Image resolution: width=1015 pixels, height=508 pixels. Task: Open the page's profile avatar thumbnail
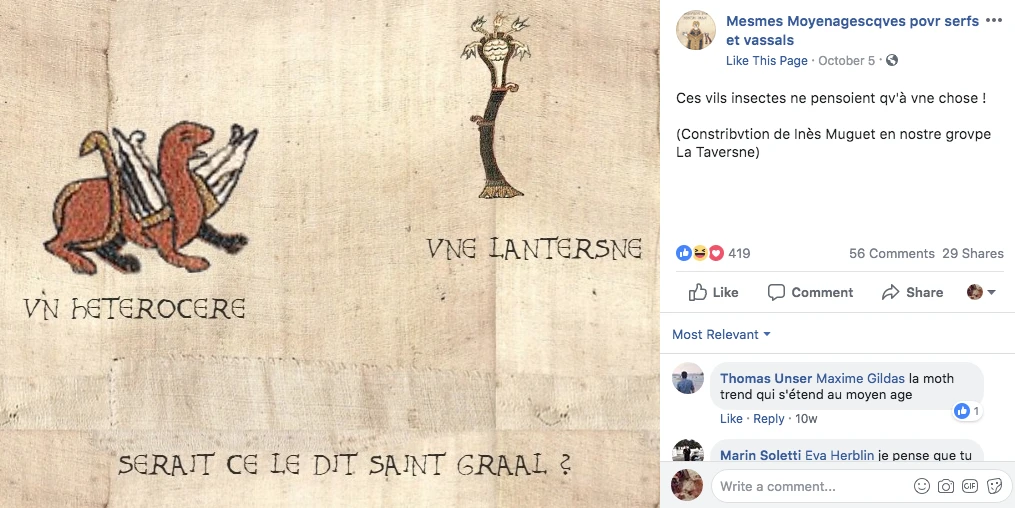[696, 30]
